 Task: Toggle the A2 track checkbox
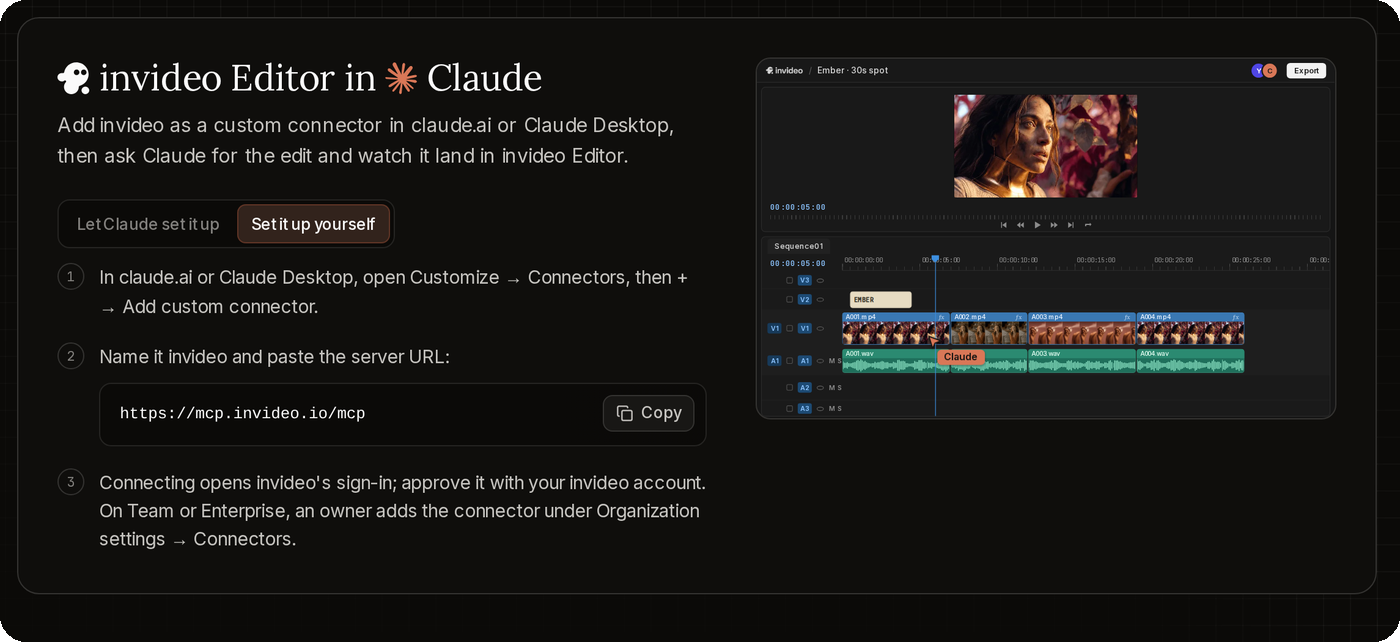[789, 387]
